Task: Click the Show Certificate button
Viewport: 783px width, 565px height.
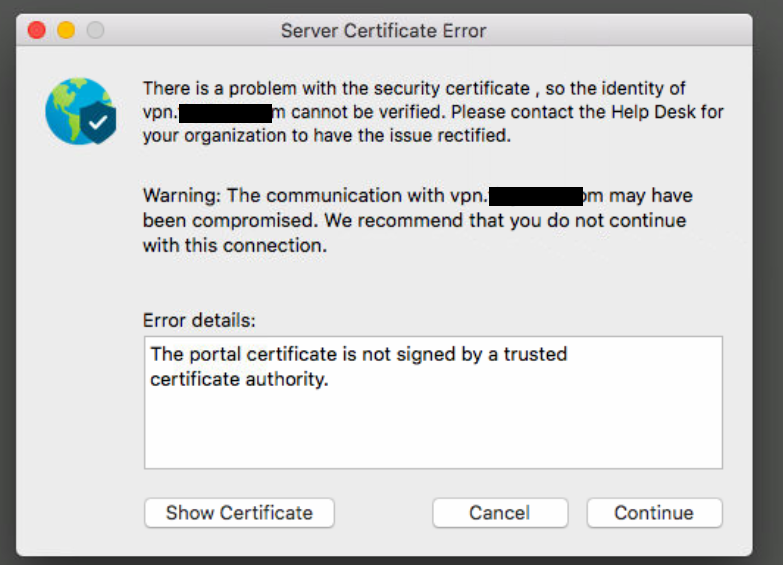Action: point(239,513)
